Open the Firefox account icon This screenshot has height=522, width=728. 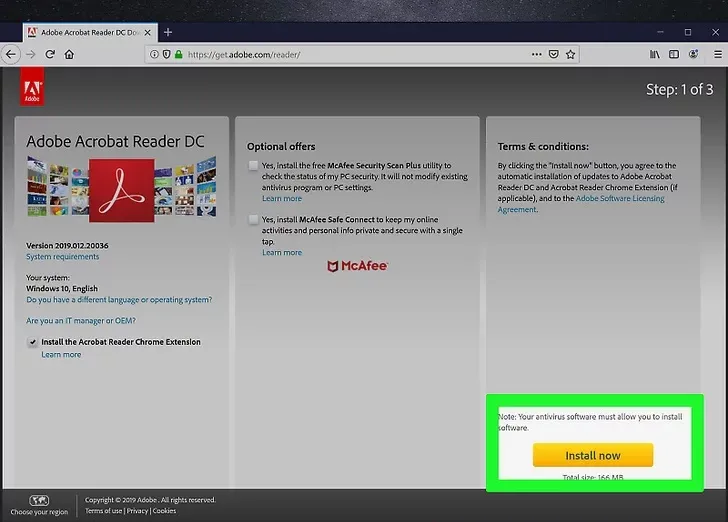tap(693, 54)
